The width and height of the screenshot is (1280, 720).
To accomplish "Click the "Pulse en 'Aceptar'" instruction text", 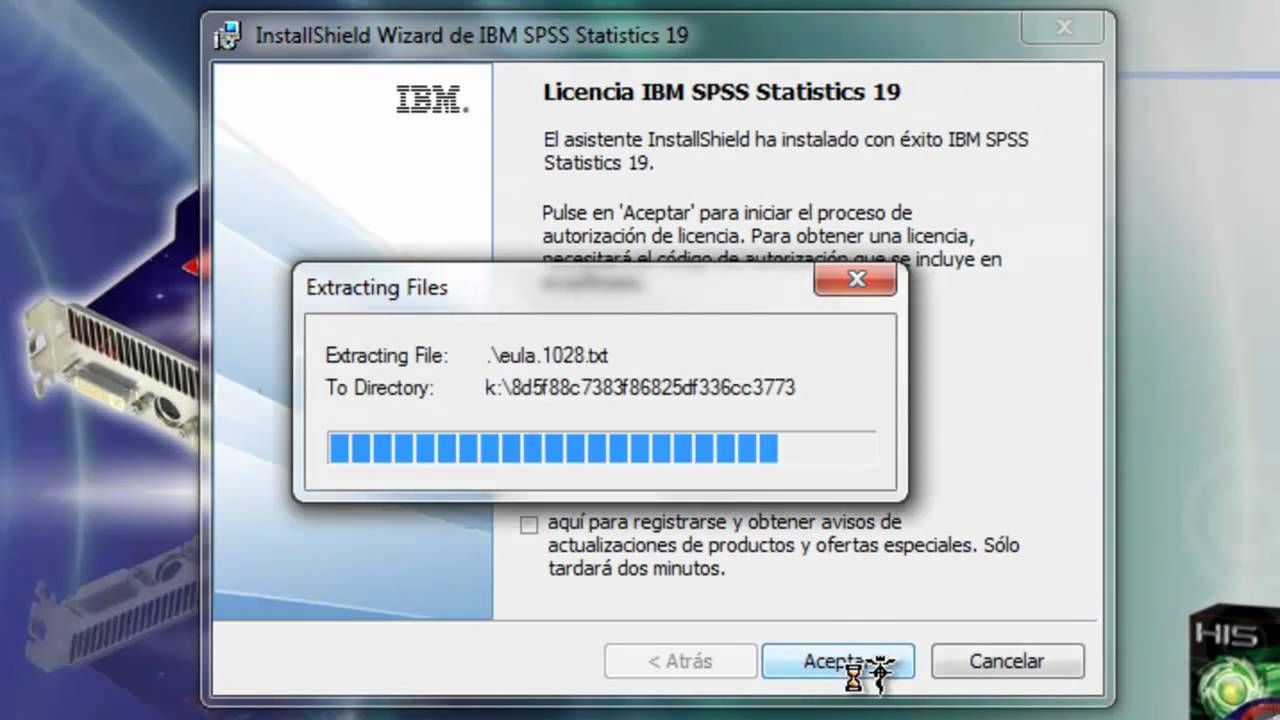I will (772, 237).
